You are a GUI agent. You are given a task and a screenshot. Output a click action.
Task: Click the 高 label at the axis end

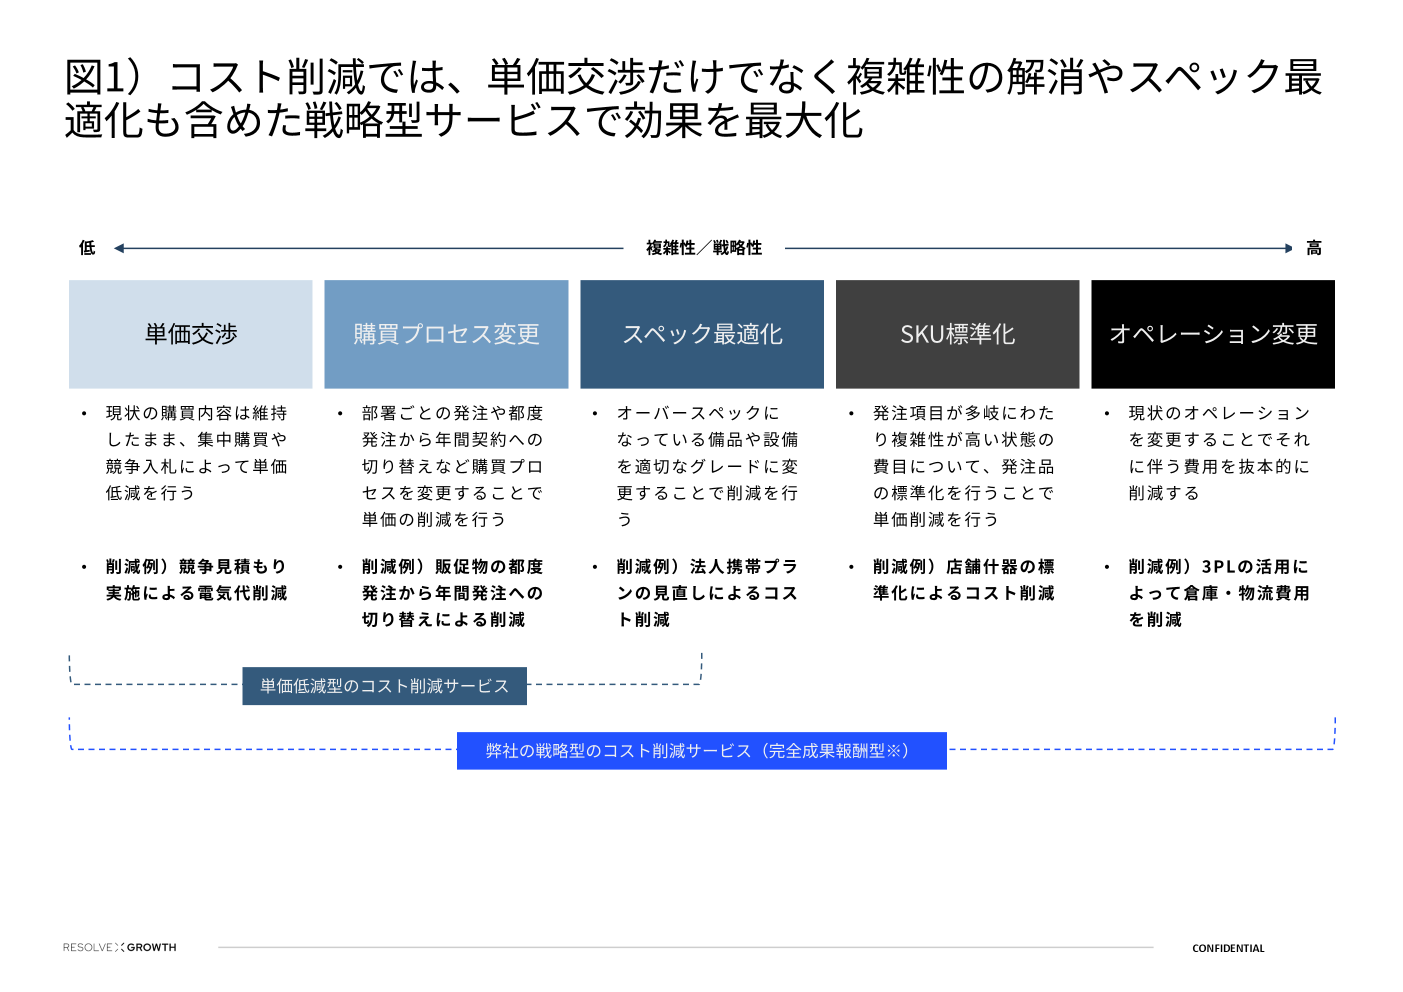click(1314, 248)
